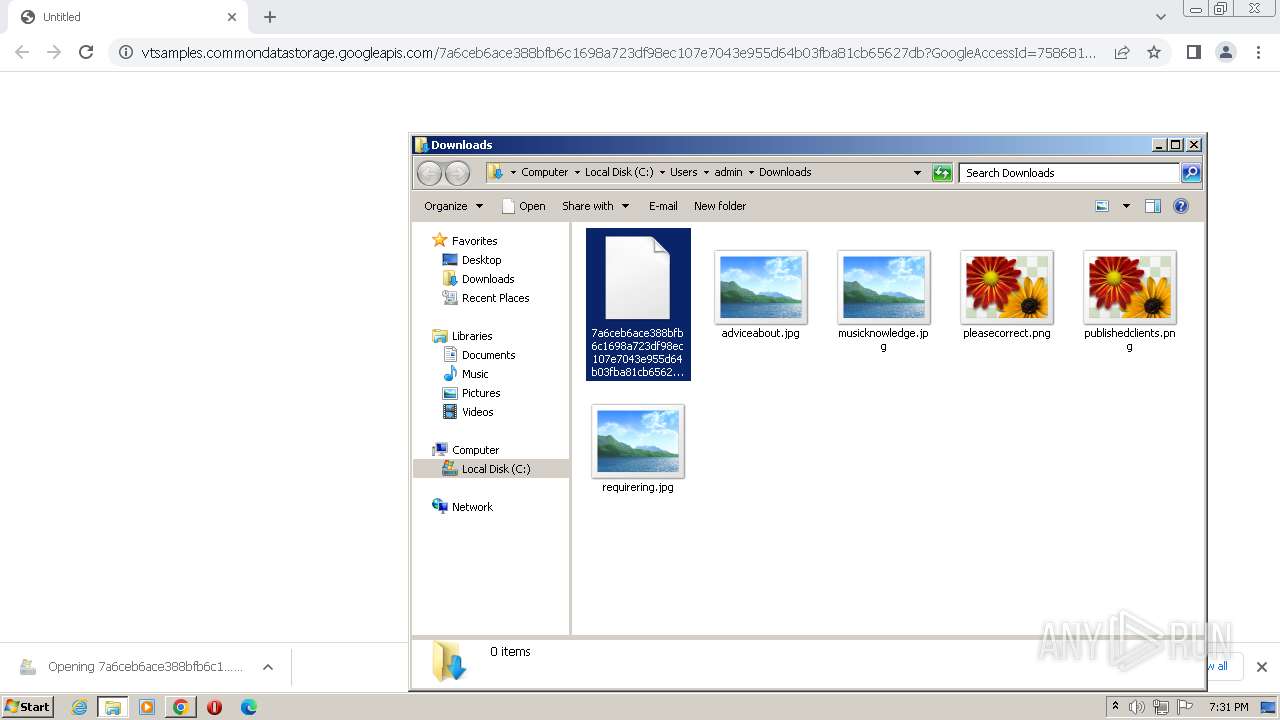
Task: Open a new Chrome tab
Action: coord(270,17)
